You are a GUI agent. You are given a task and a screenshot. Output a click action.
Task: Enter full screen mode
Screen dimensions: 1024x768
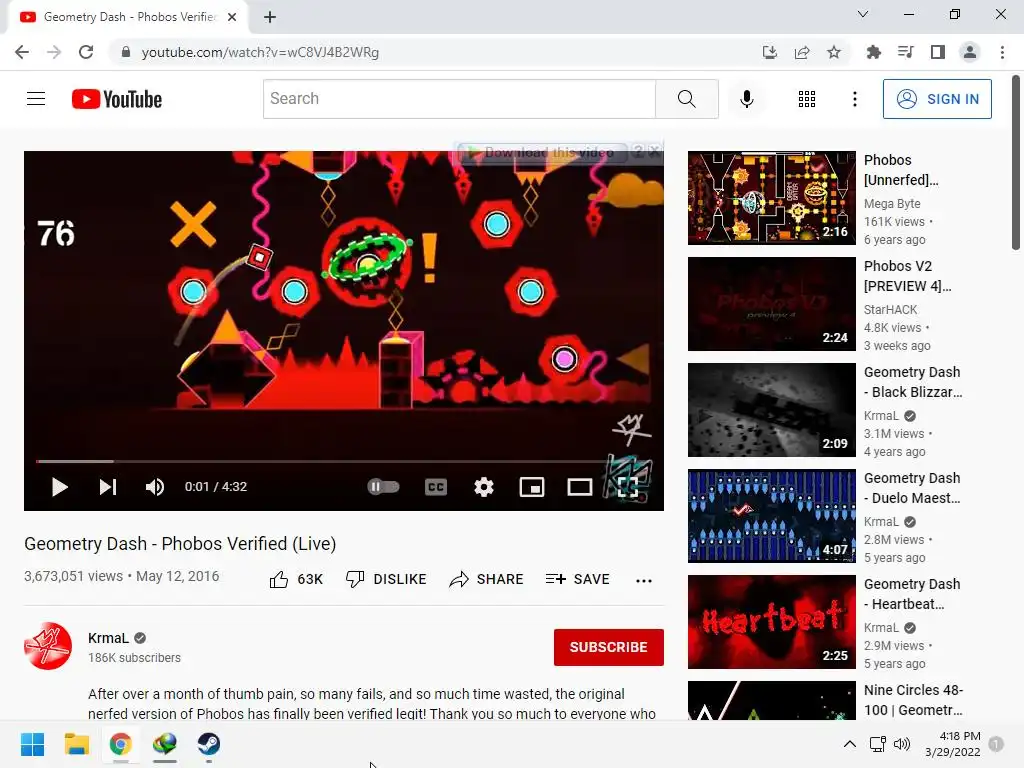pyautogui.click(x=628, y=487)
